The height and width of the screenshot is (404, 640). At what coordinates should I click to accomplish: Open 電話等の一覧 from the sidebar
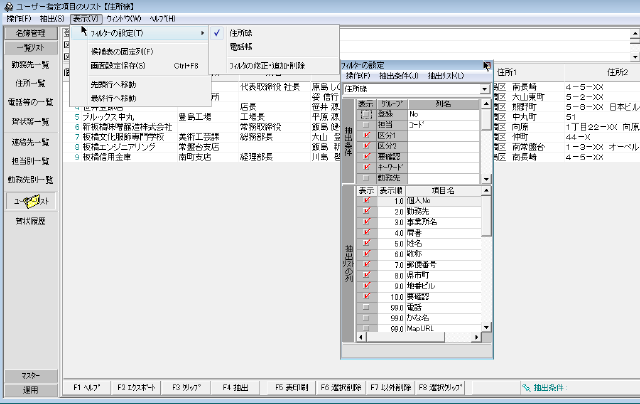pyautogui.click(x=31, y=102)
